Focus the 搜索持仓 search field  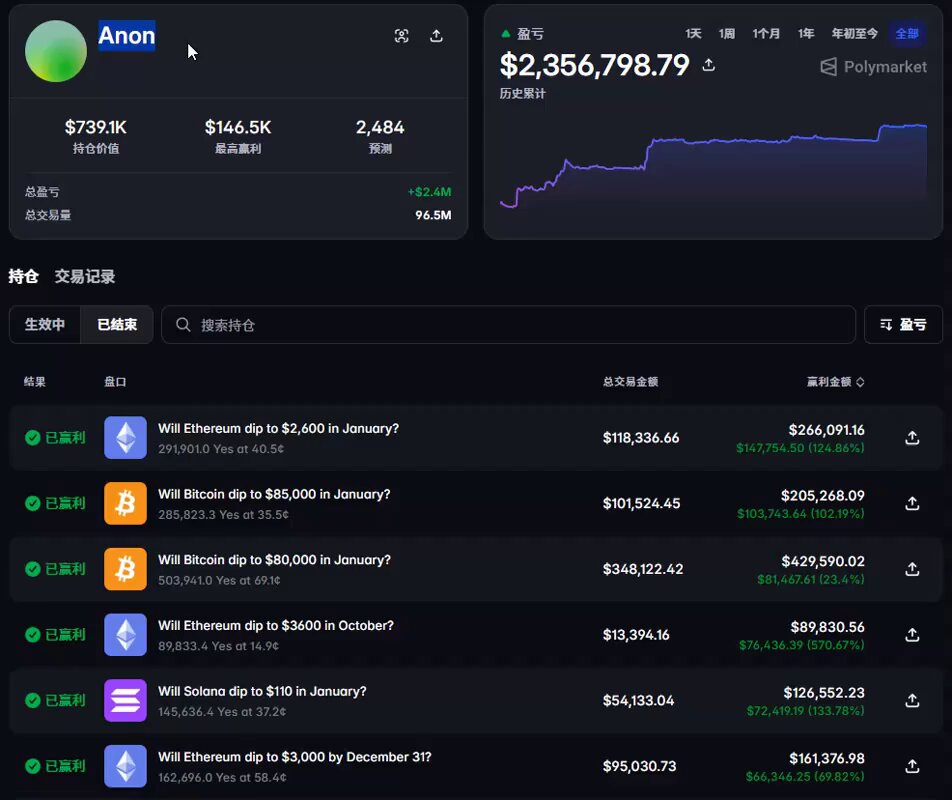pyautogui.click(x=508, y=325)
